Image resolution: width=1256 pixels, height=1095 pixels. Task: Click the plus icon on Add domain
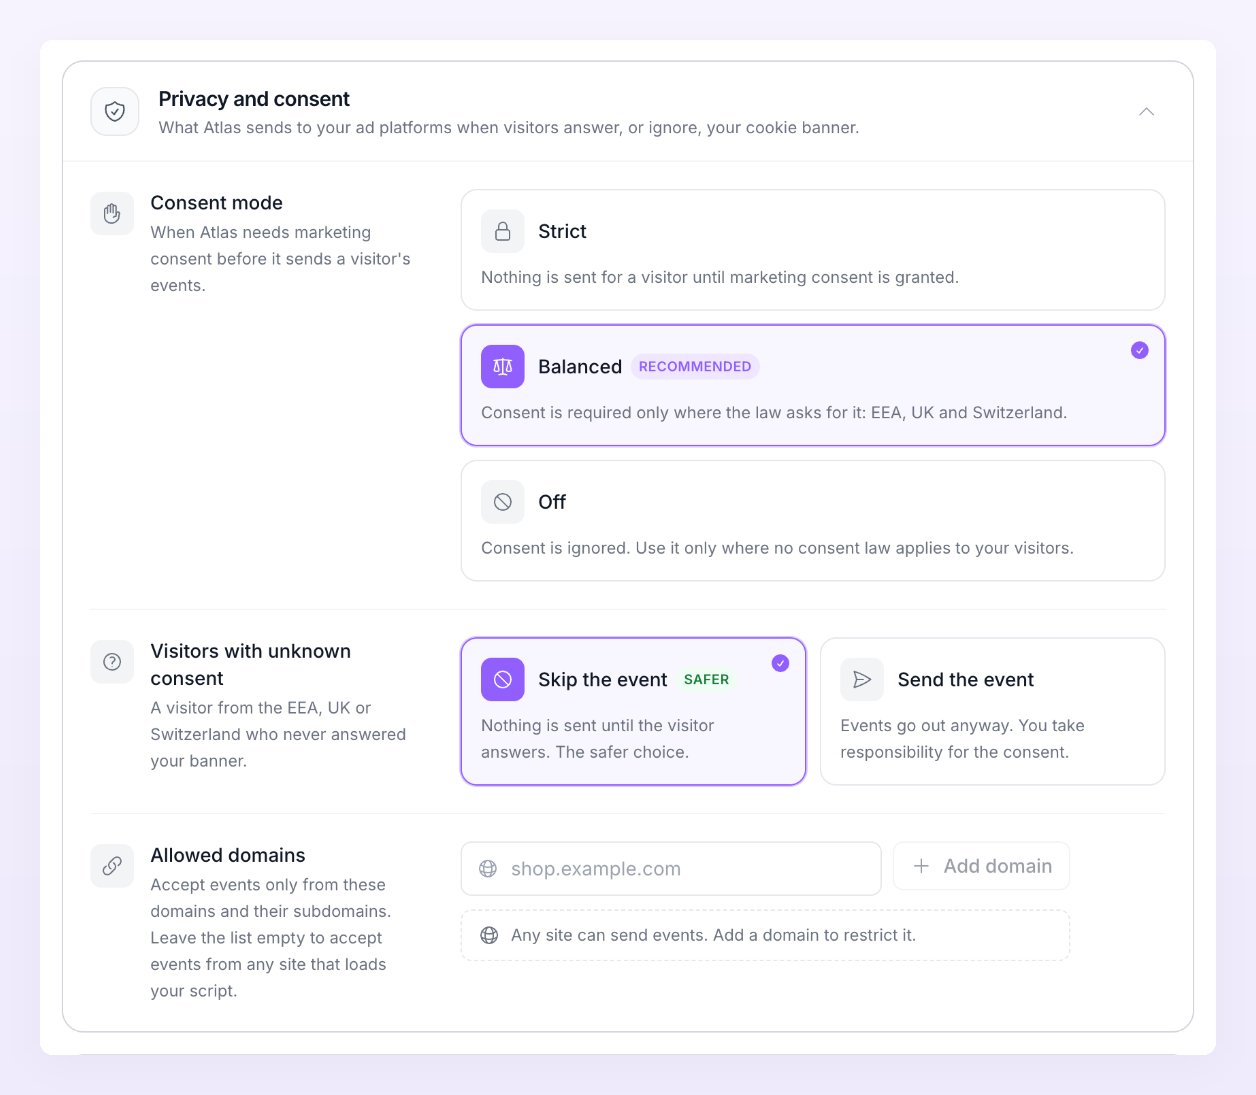pyautogui.click(x=921, y=866)
